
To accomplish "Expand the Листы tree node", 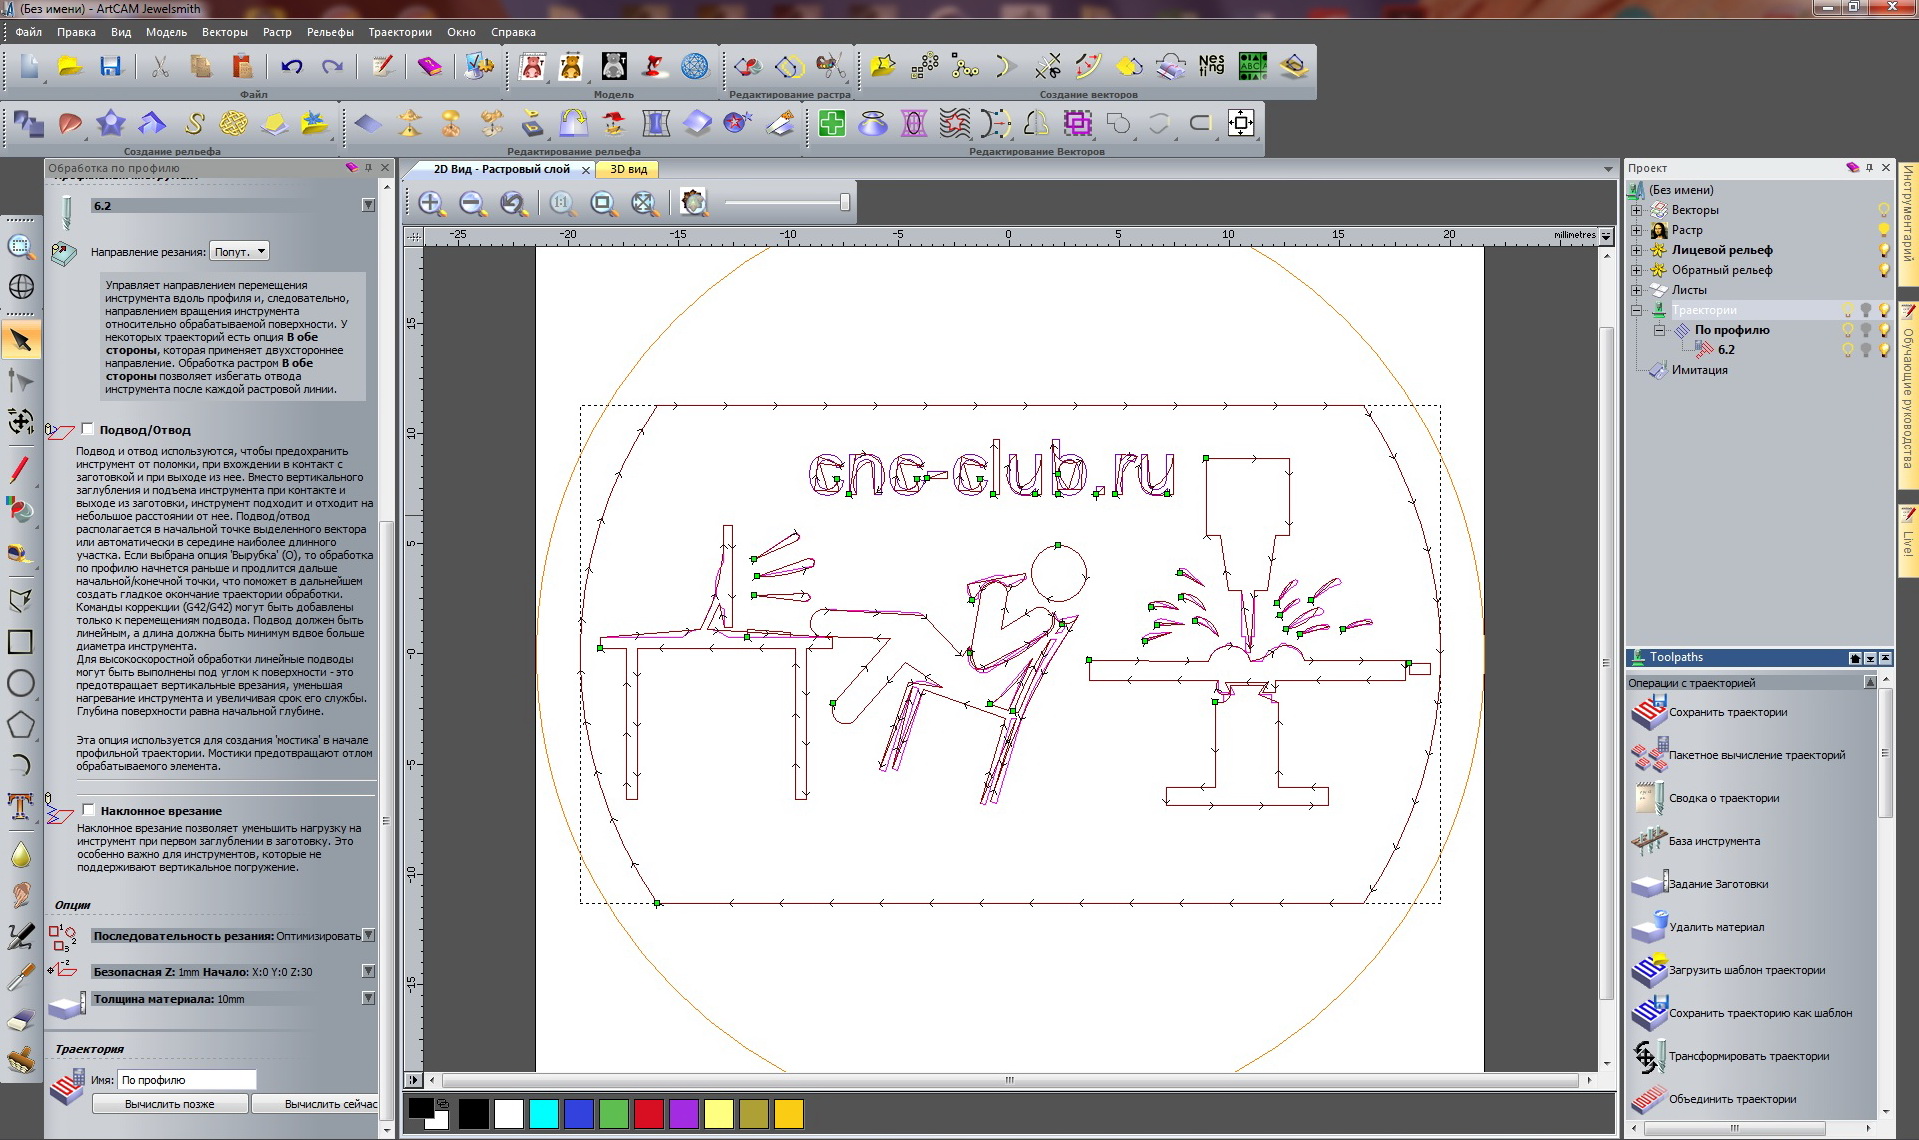I will tap(1637, 290).
